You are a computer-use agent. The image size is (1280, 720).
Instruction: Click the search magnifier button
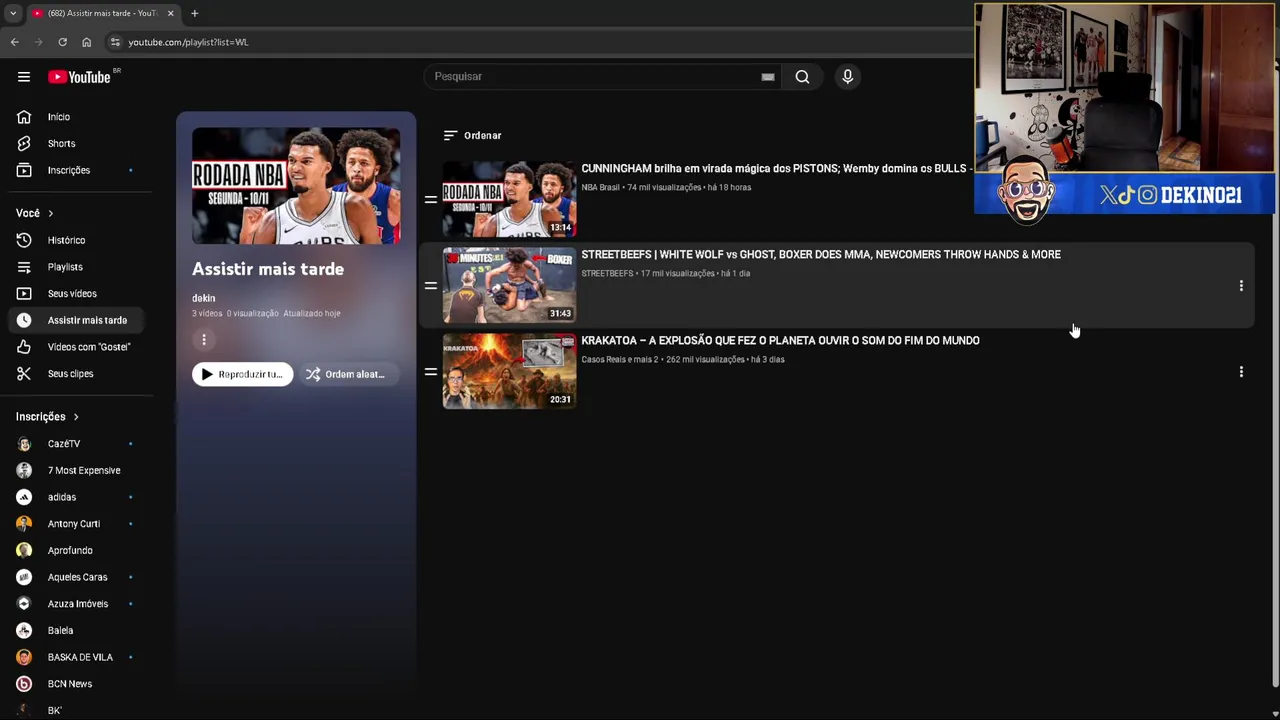(802, 77)
